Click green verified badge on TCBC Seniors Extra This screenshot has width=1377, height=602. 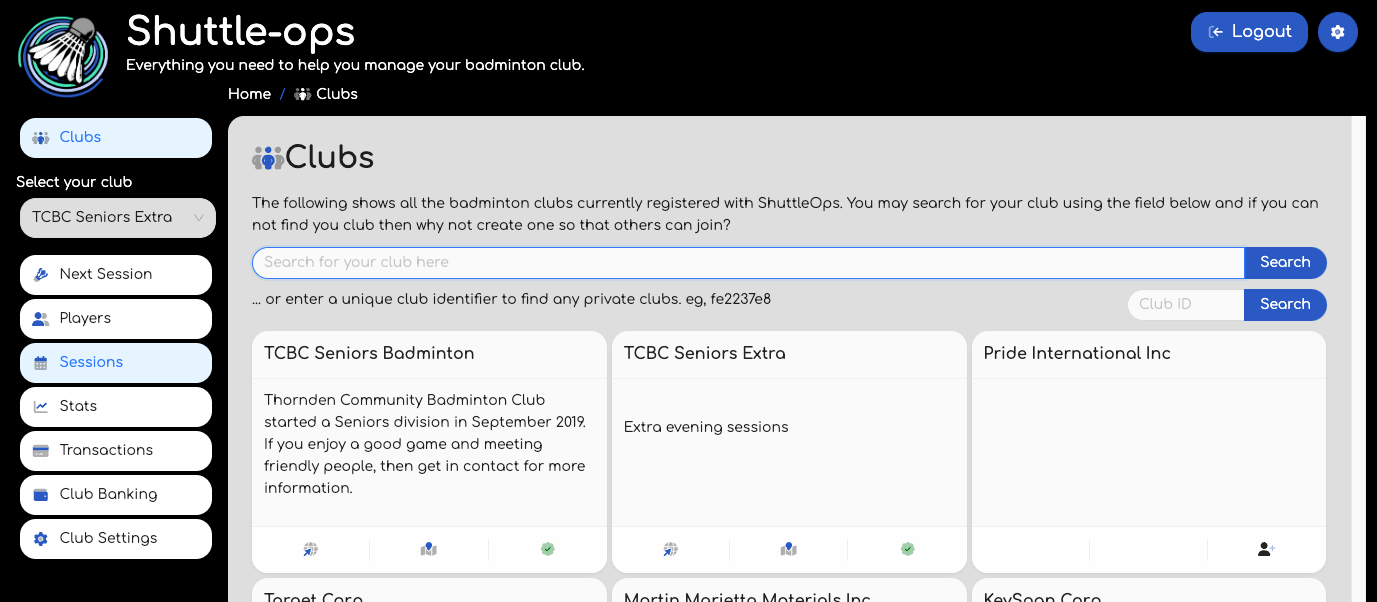tap(907, 549)
